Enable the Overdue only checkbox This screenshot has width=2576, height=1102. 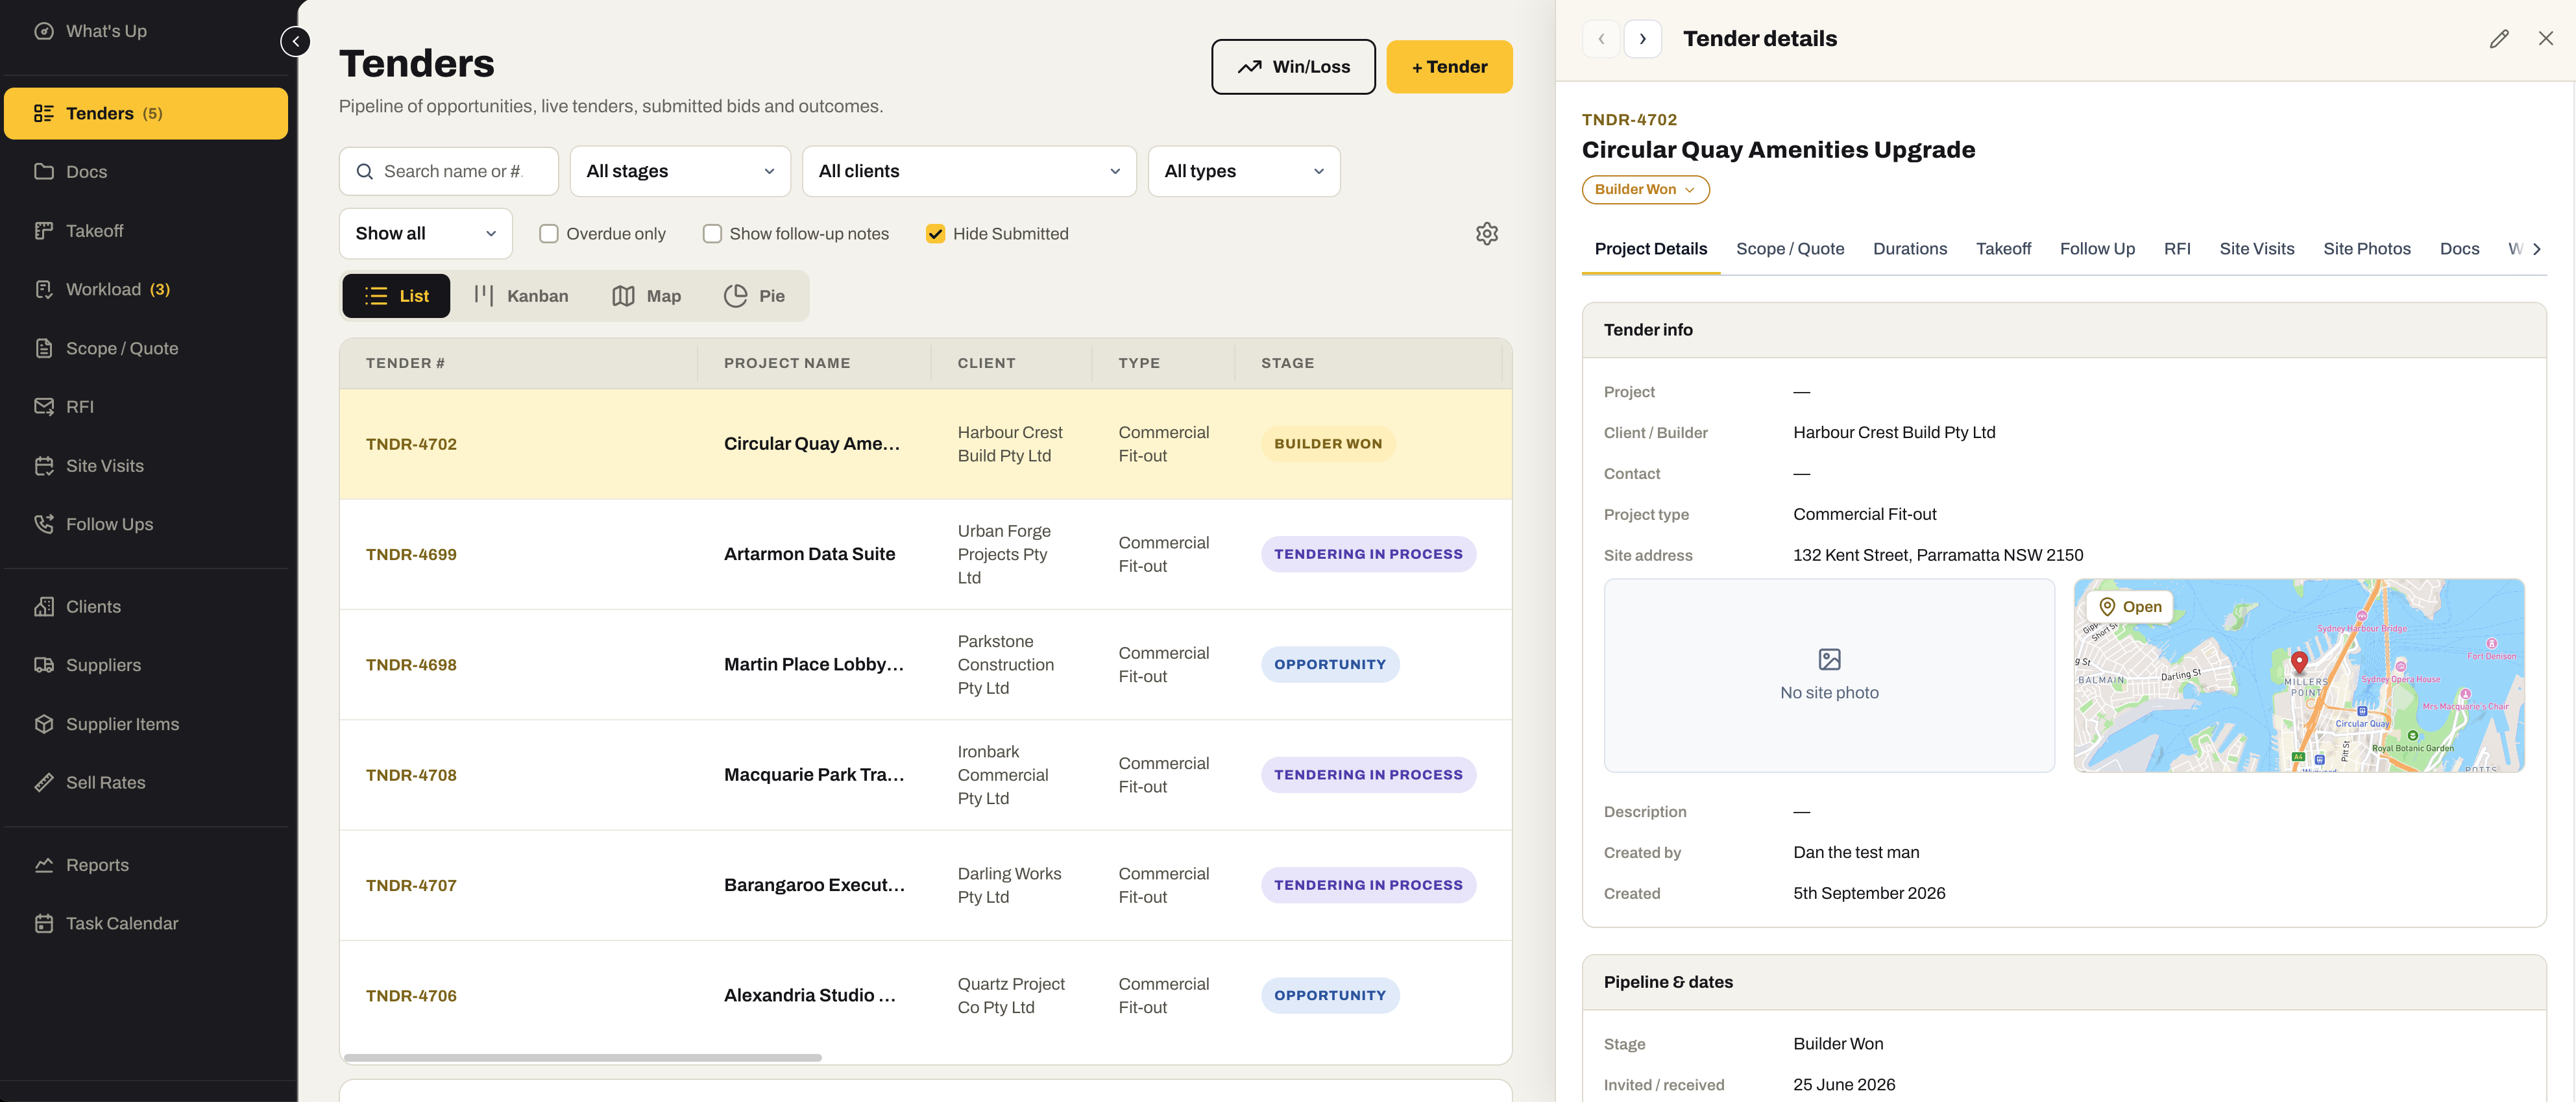pyautogui.click(x=548, y=234)
